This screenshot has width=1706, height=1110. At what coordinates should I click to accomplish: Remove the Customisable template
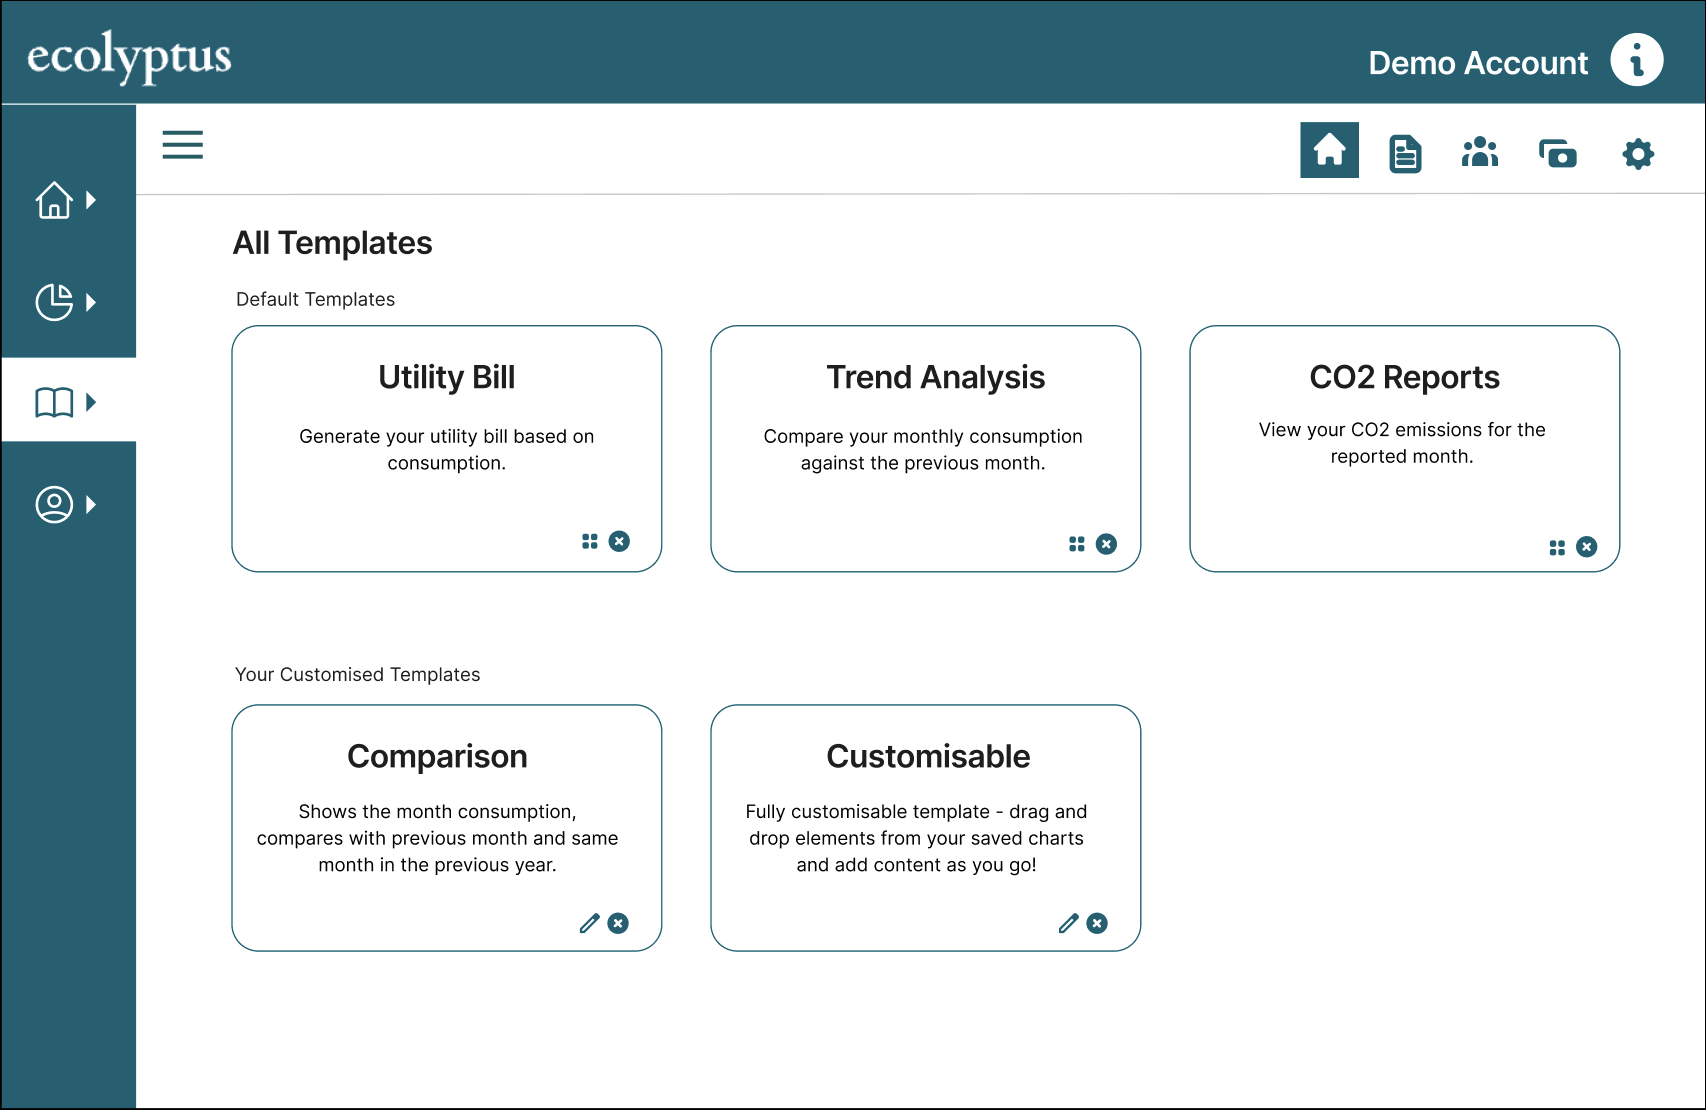[1097, 923]
